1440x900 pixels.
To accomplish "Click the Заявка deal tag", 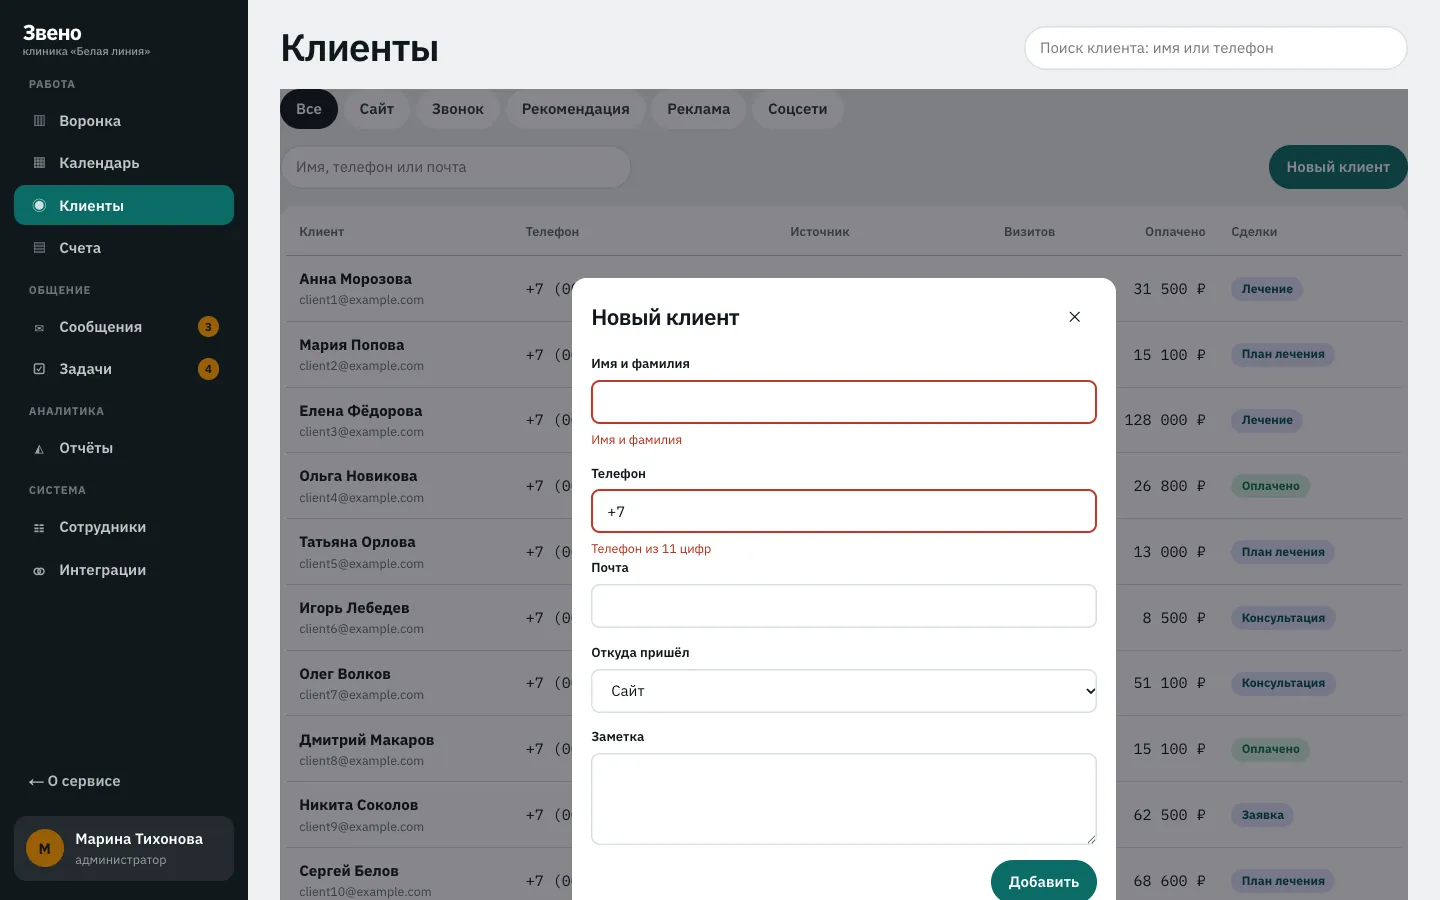I will (x=1262, y=815).
